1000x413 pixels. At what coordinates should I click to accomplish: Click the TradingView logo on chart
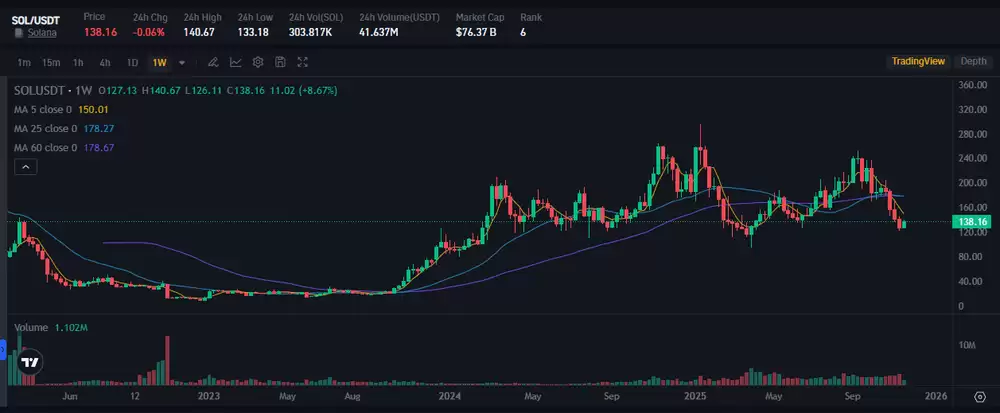31,362
